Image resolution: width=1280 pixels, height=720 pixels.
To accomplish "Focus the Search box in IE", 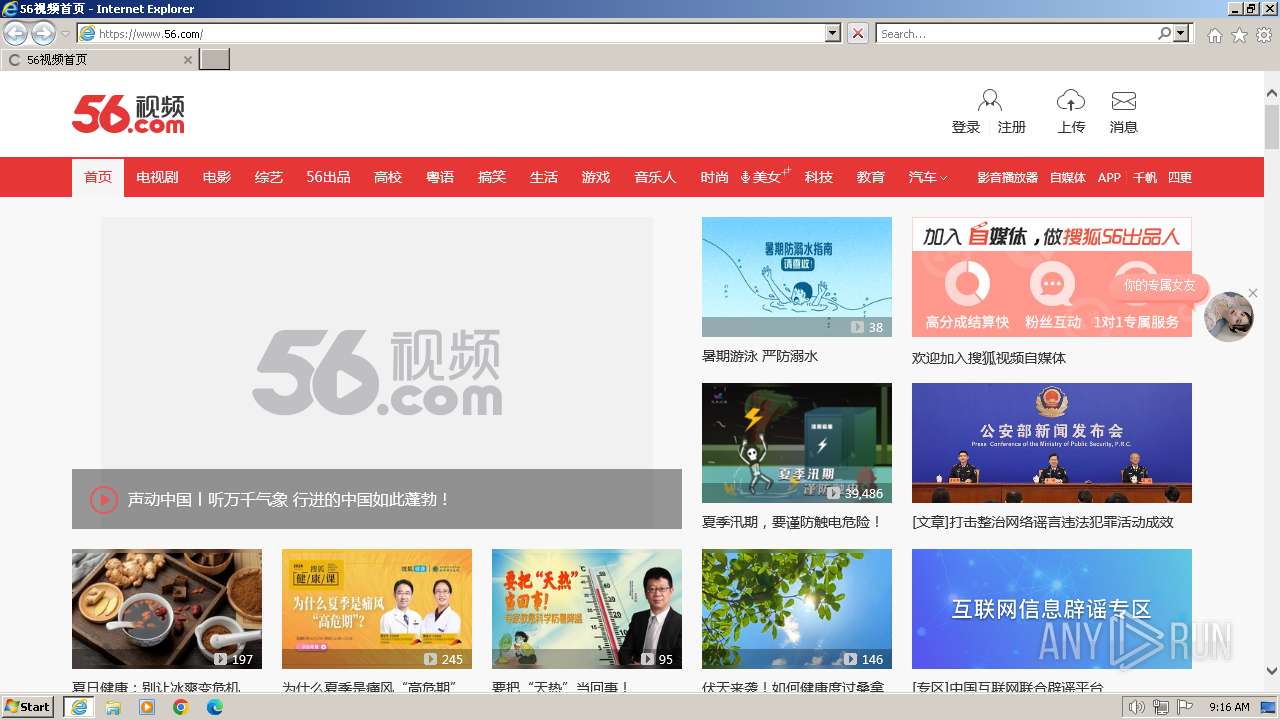I will [1016, 33].
